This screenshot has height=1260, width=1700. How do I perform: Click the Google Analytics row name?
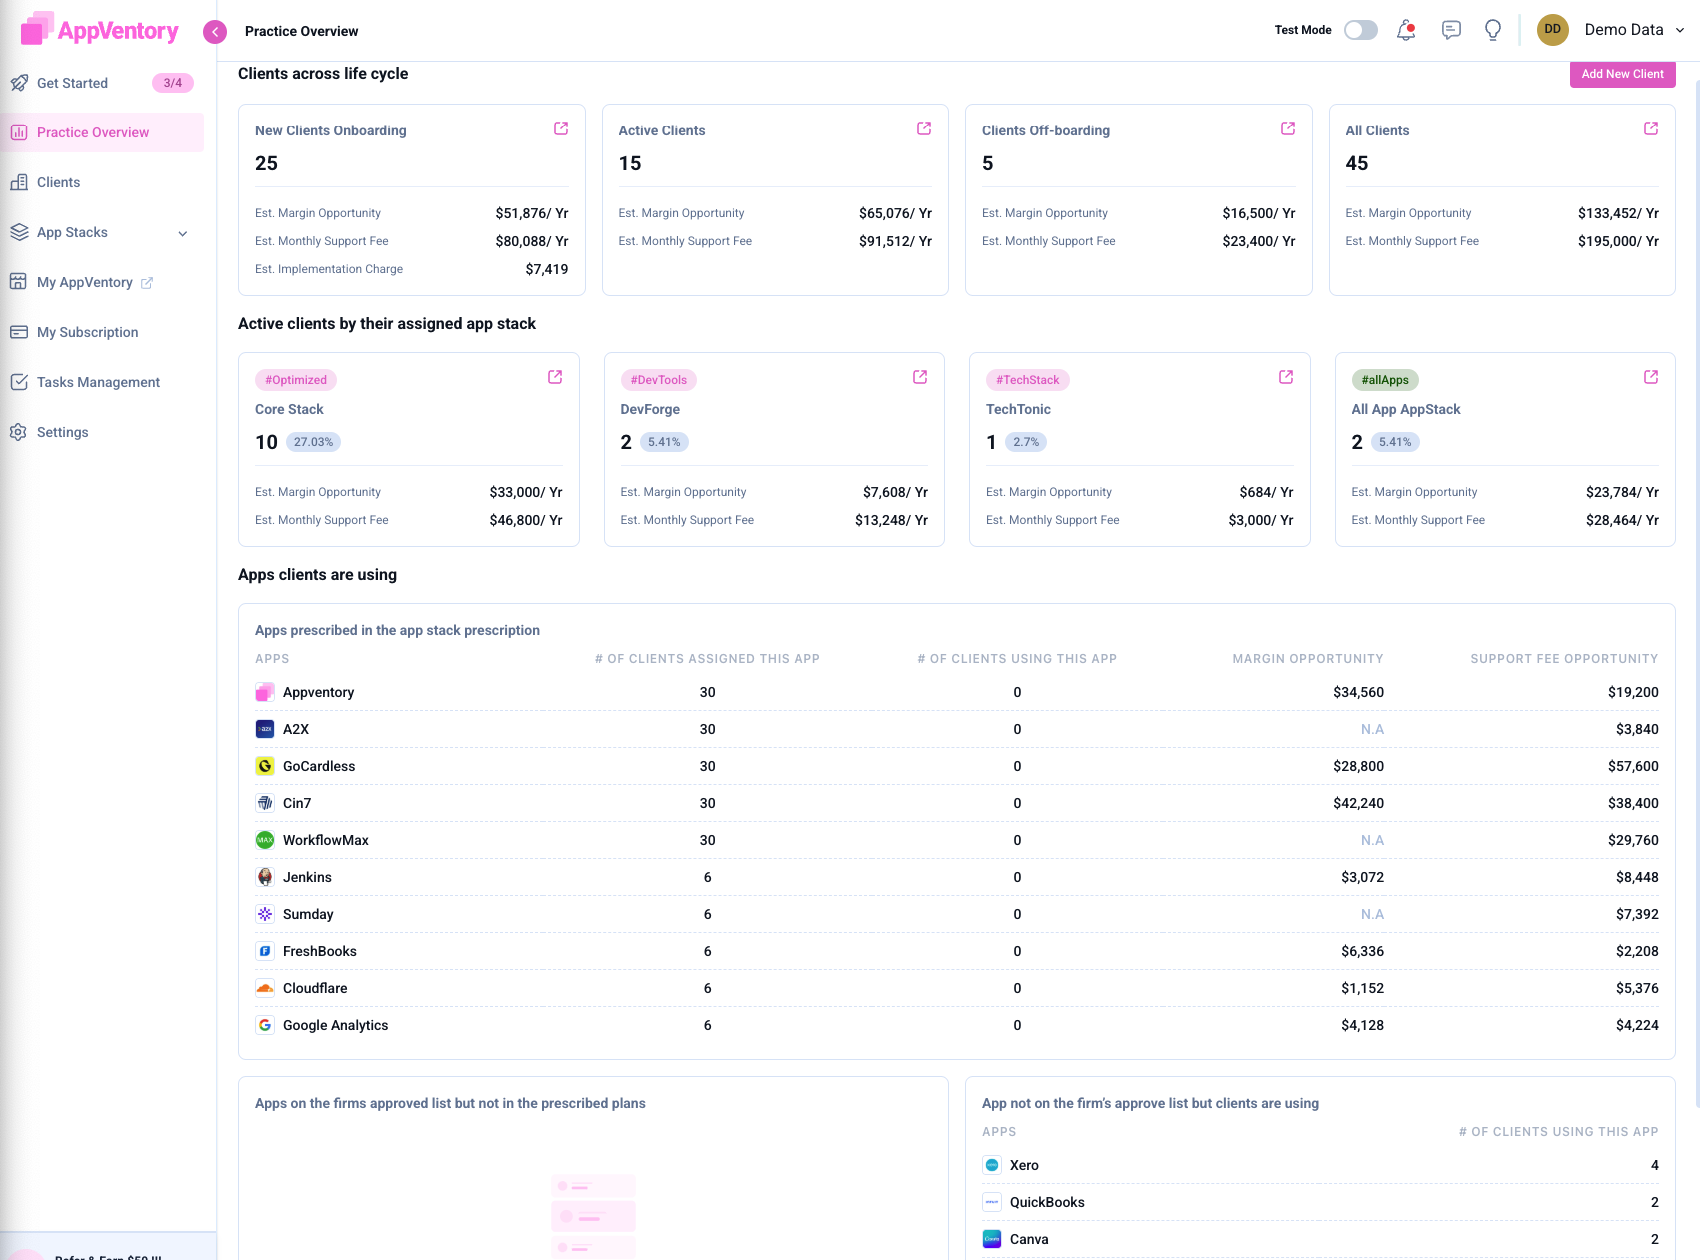pos(336,1025)
